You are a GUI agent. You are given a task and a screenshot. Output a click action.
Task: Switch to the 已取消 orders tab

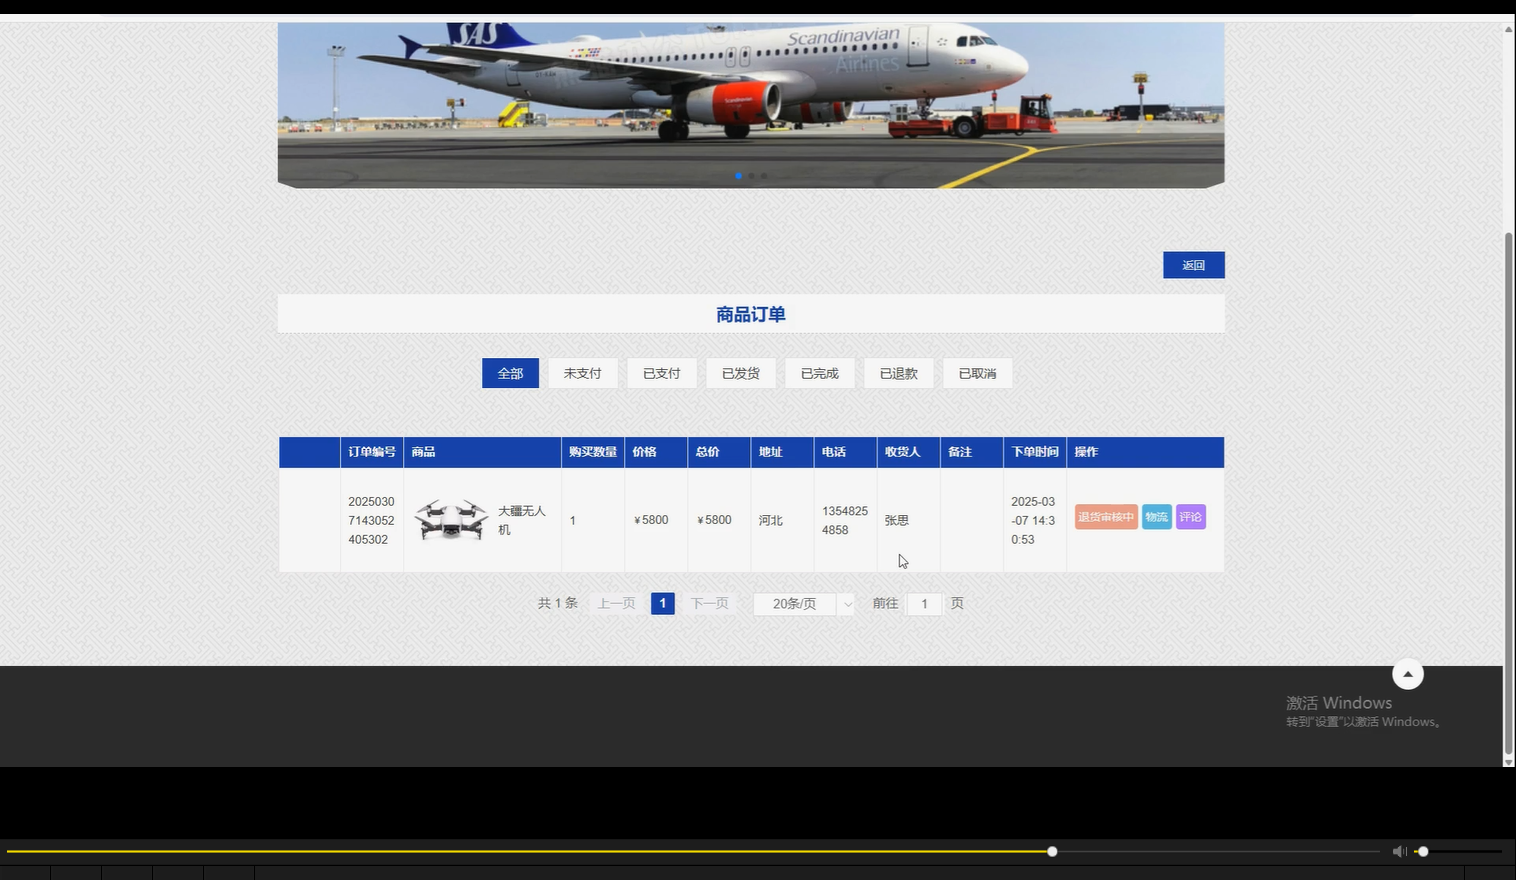[x=977, y=373]
